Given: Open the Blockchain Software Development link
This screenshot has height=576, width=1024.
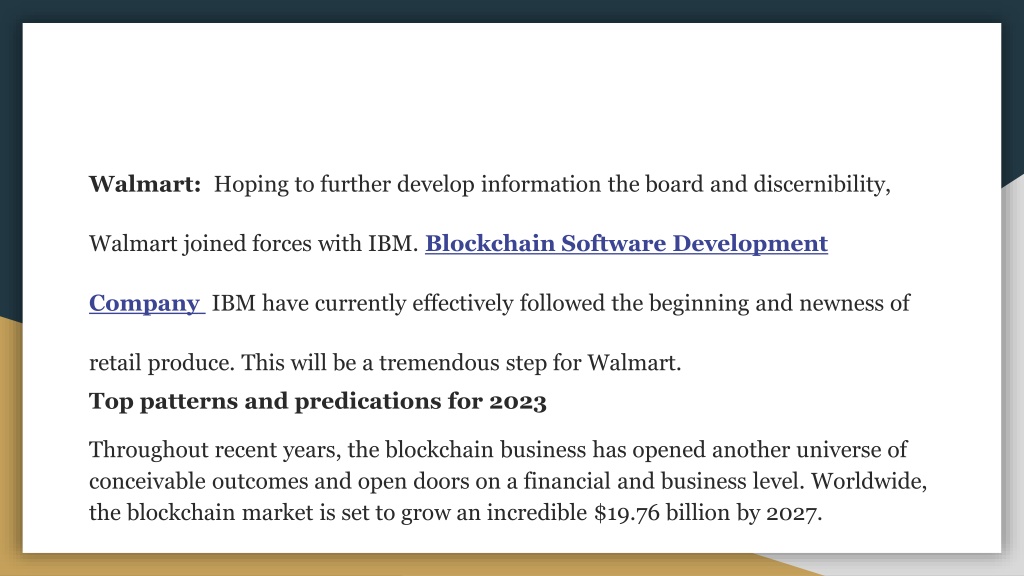Looking at the screenshot, I should pyautogui.click(x=626, y=244).
